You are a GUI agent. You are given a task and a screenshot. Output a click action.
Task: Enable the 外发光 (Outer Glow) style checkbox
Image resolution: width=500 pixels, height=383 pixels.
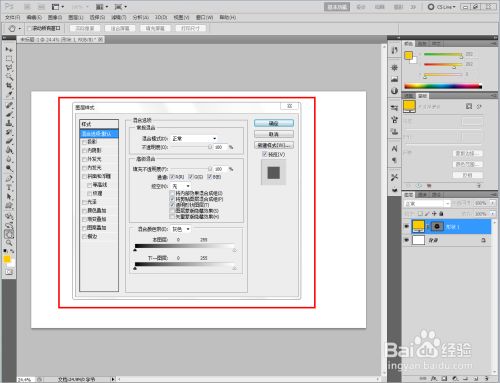click(x=84, y=159)
